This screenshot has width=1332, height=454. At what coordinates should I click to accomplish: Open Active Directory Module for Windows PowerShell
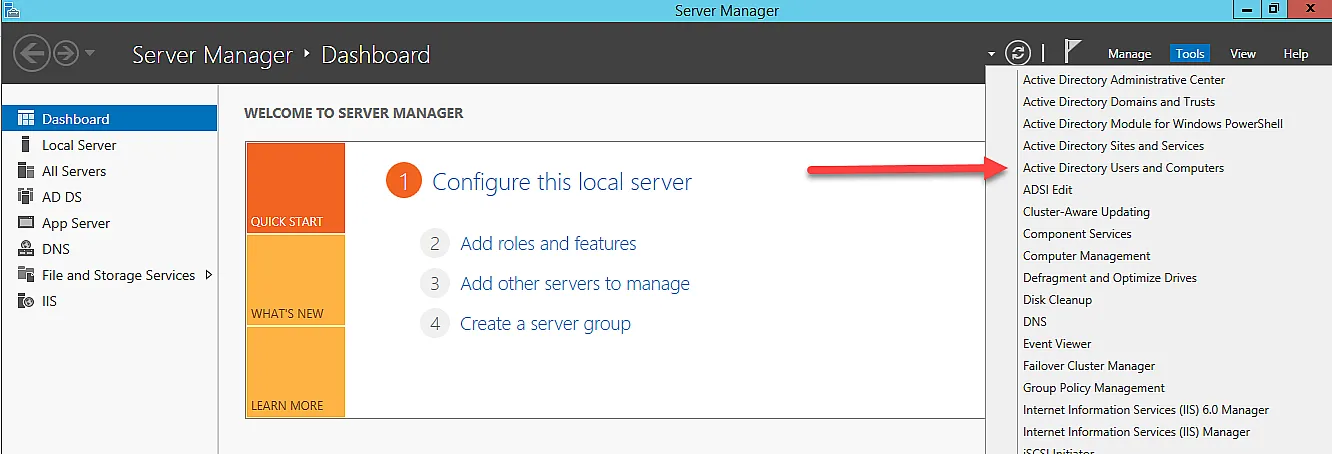pos(1153,124)
